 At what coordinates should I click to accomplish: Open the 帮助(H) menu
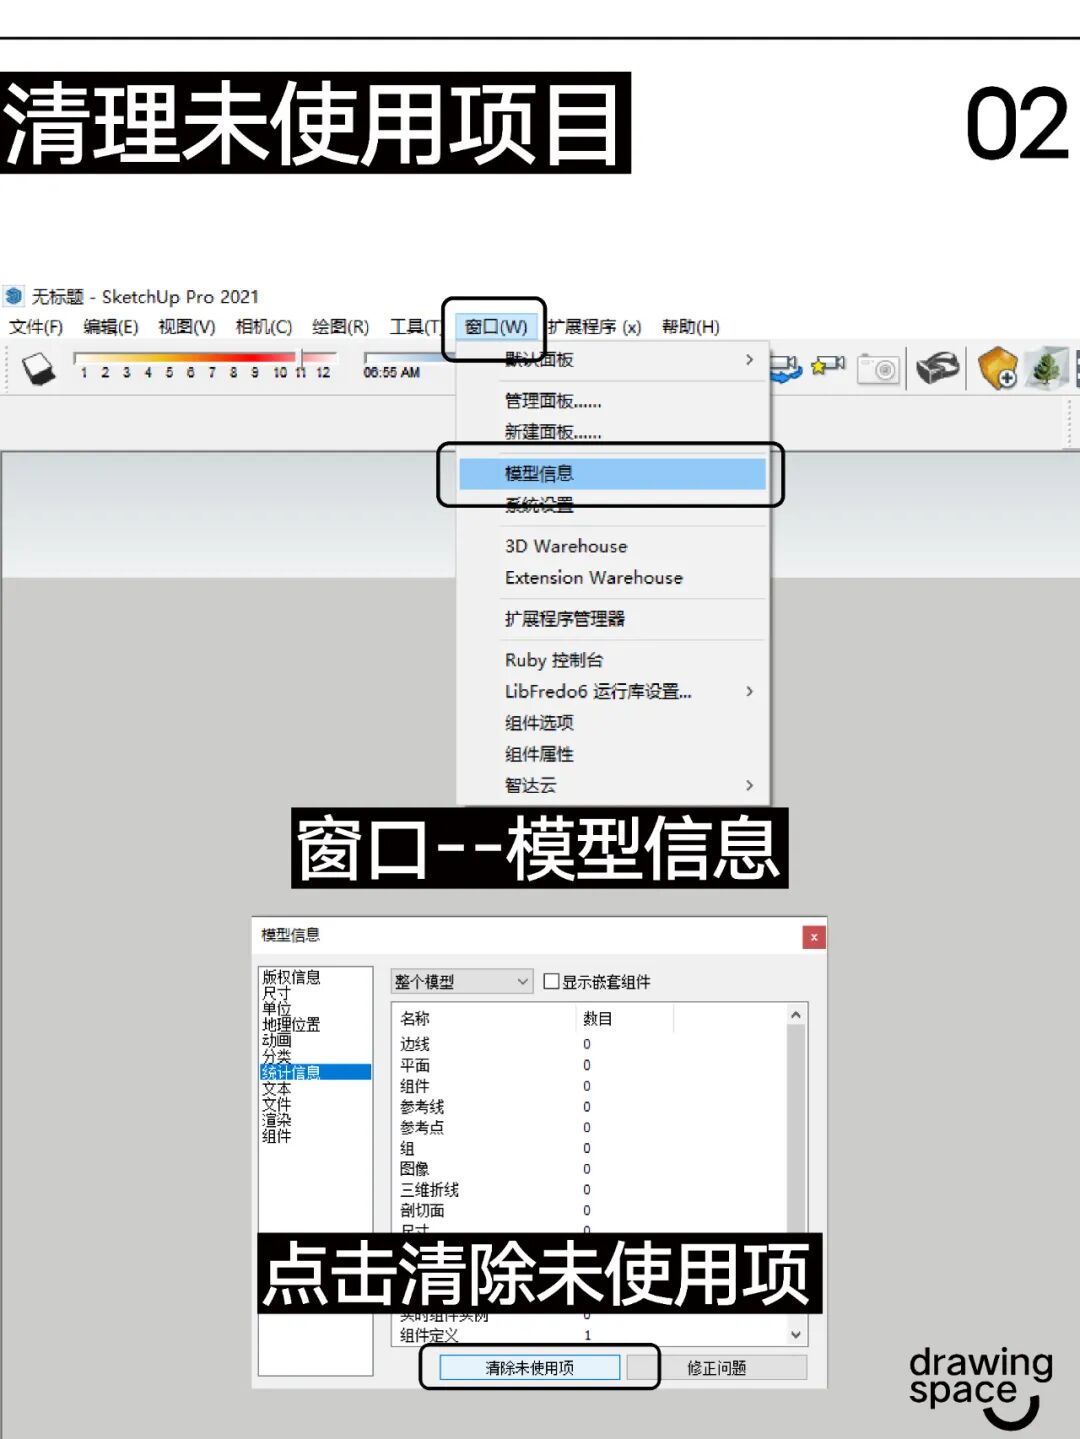[x=691, y=327]
